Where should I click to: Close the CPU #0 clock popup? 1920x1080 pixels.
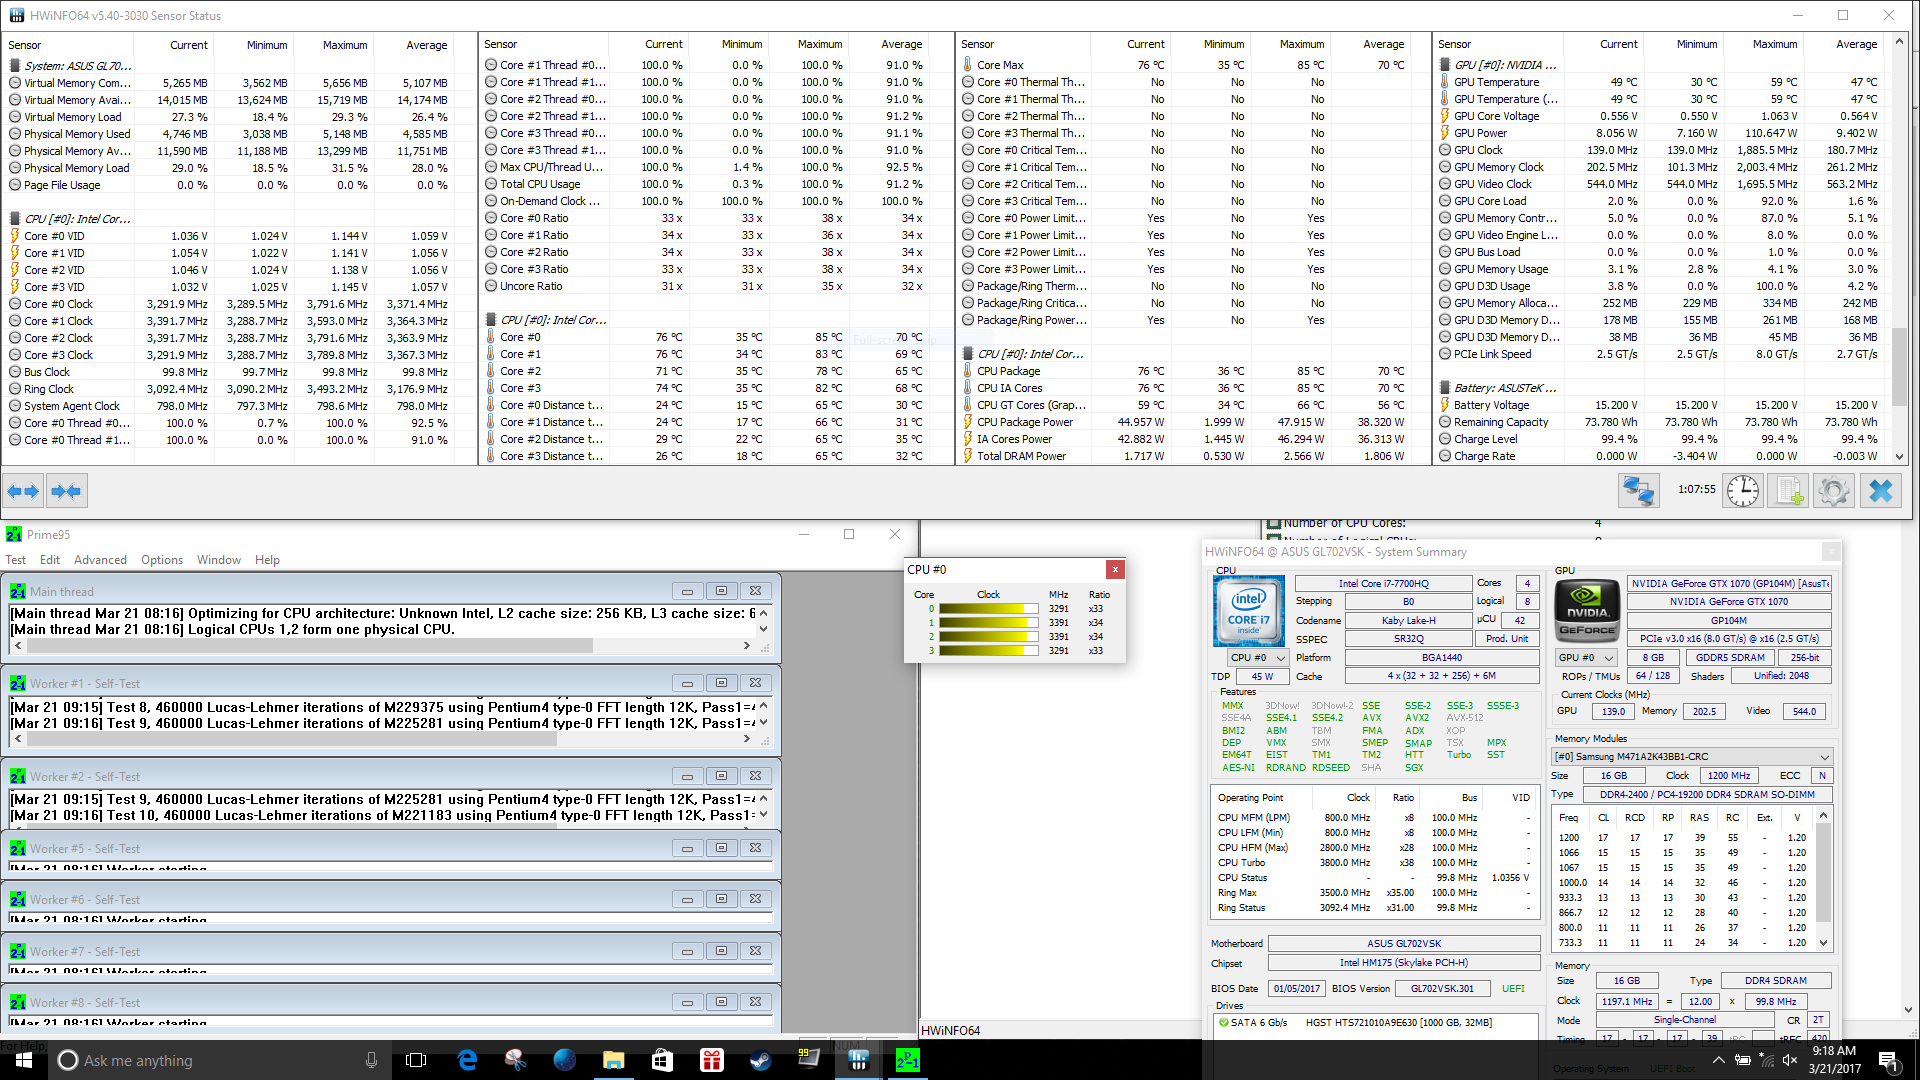1115,569
